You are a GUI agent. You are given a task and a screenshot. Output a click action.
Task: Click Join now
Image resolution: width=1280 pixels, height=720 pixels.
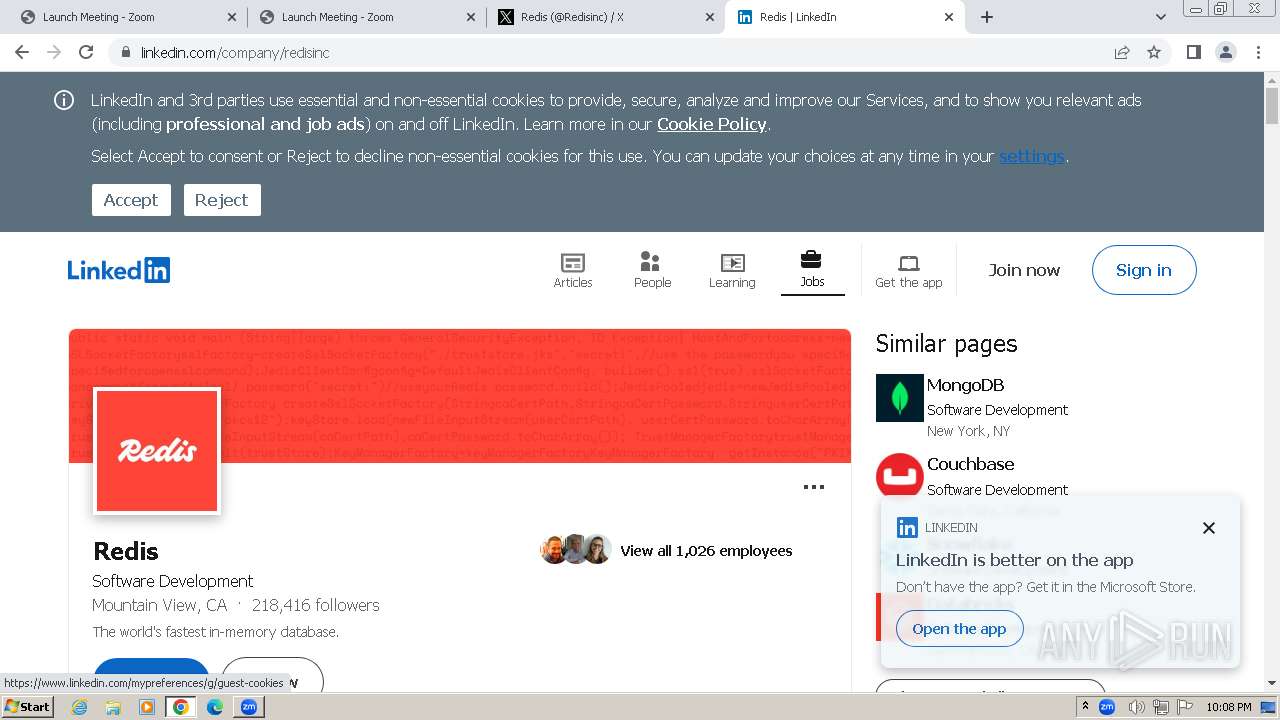coord(1024,270)
